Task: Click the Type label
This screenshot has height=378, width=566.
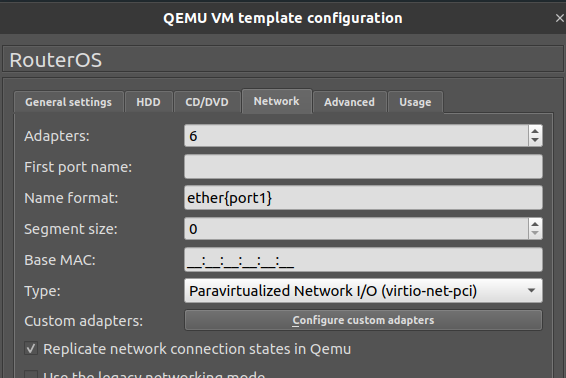Action: [x=42, y=291]
